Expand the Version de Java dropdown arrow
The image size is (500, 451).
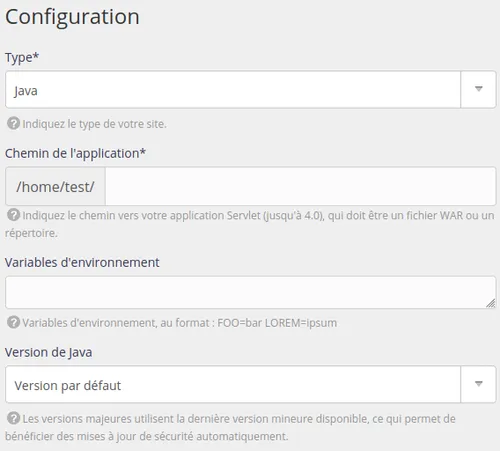point(478,384)
